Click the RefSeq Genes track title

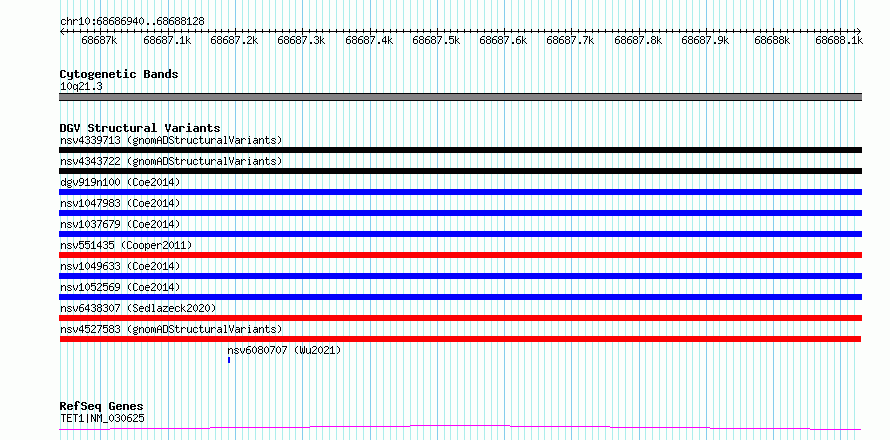(x=101, y=407)
